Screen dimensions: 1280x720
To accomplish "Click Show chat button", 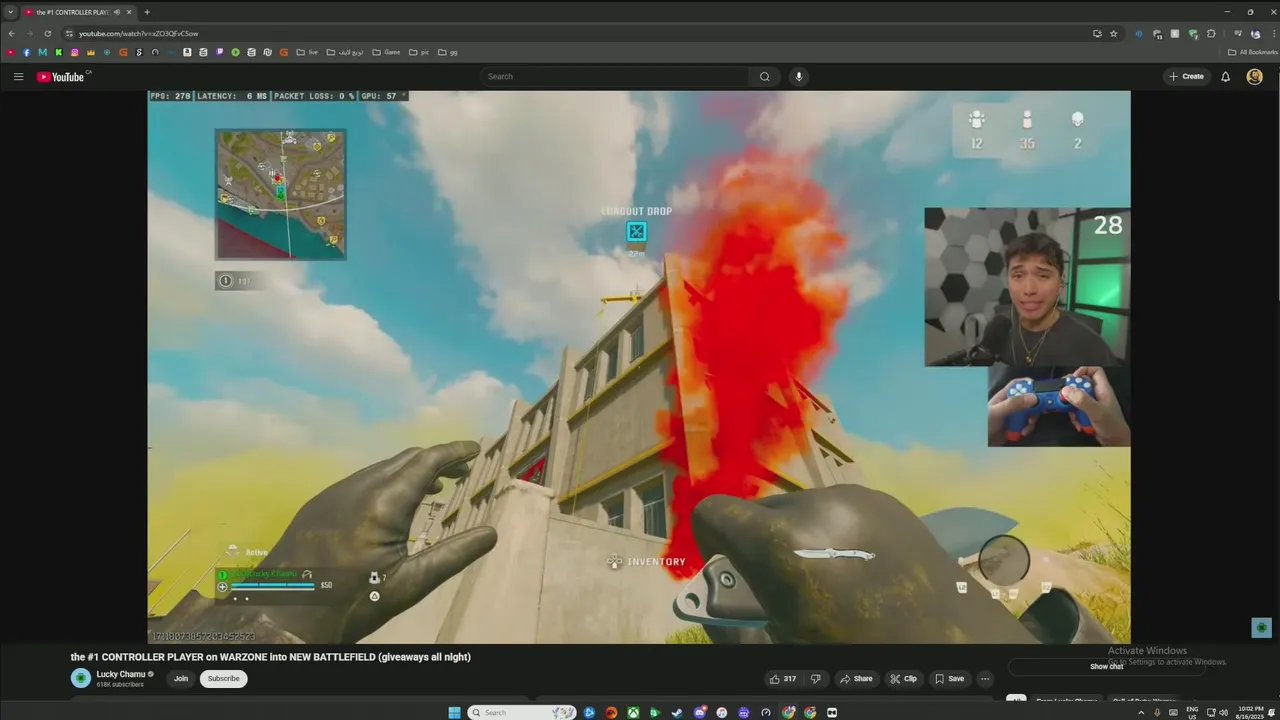I will tap(1107, 666).
